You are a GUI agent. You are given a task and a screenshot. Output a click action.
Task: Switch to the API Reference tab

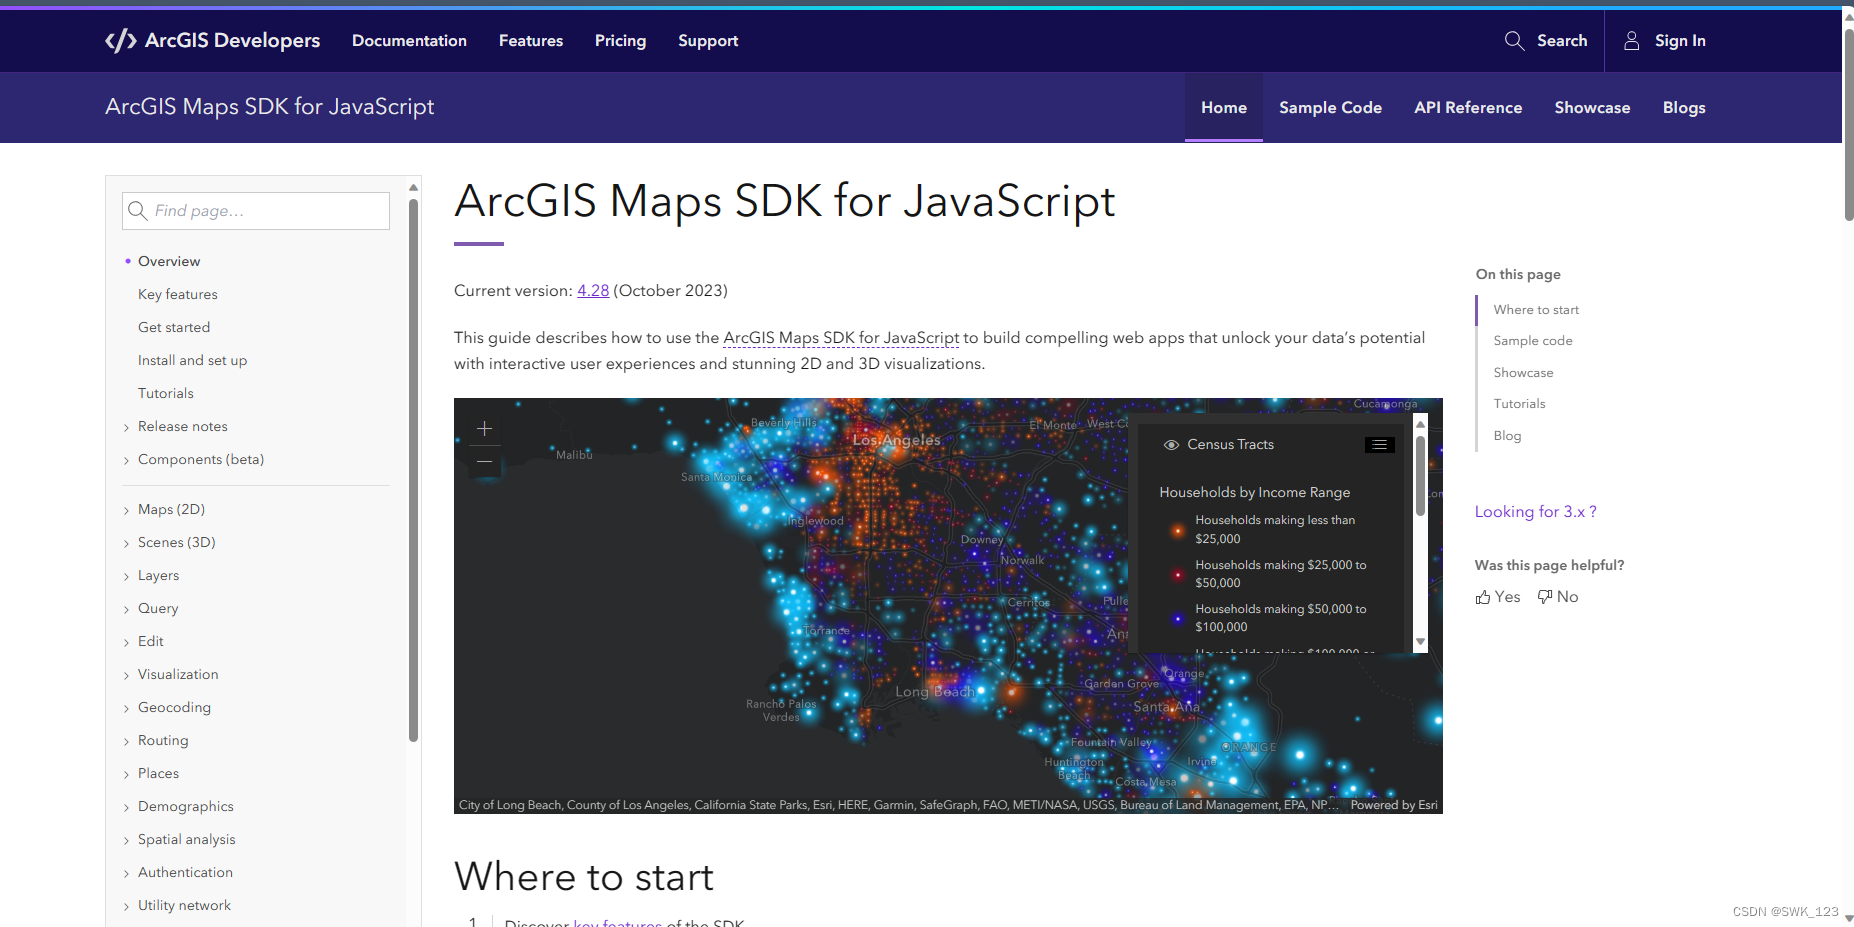click(x=1468, y=107)
